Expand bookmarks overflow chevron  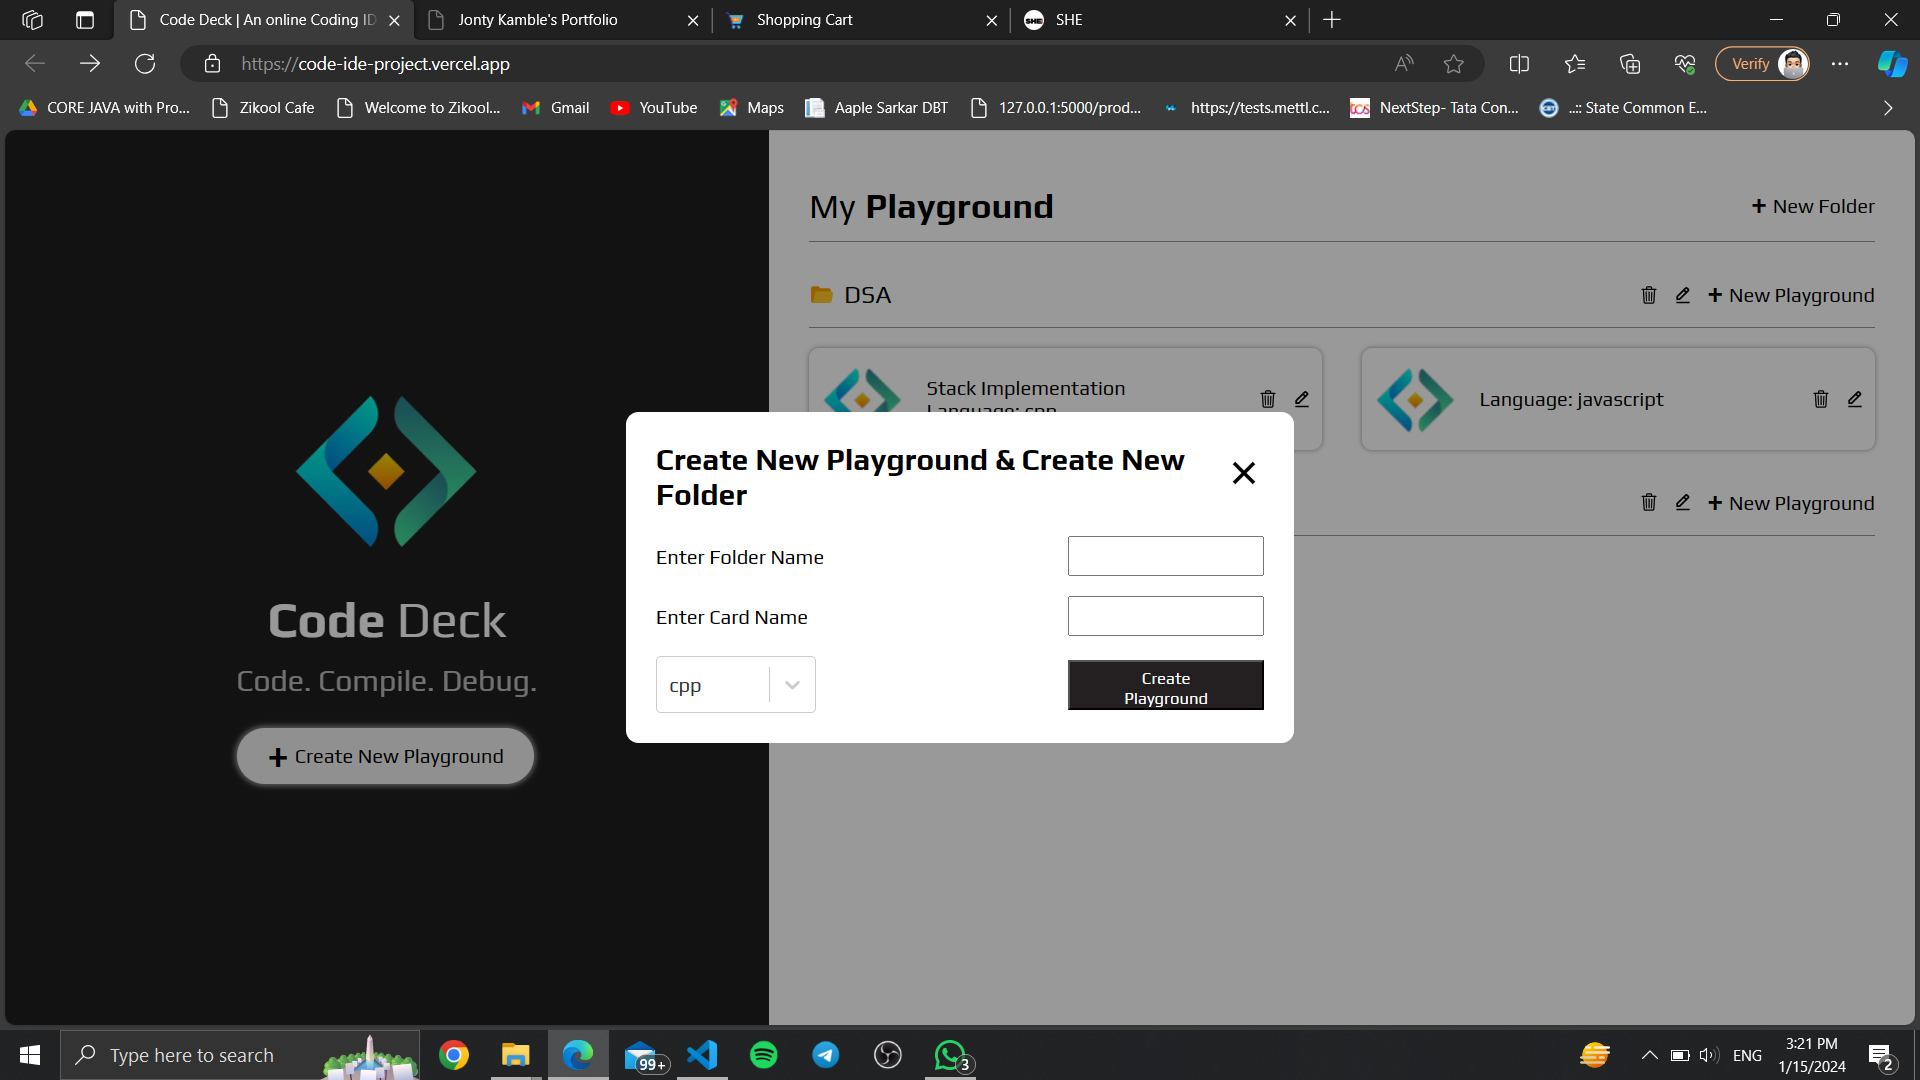pos(1888,108)
